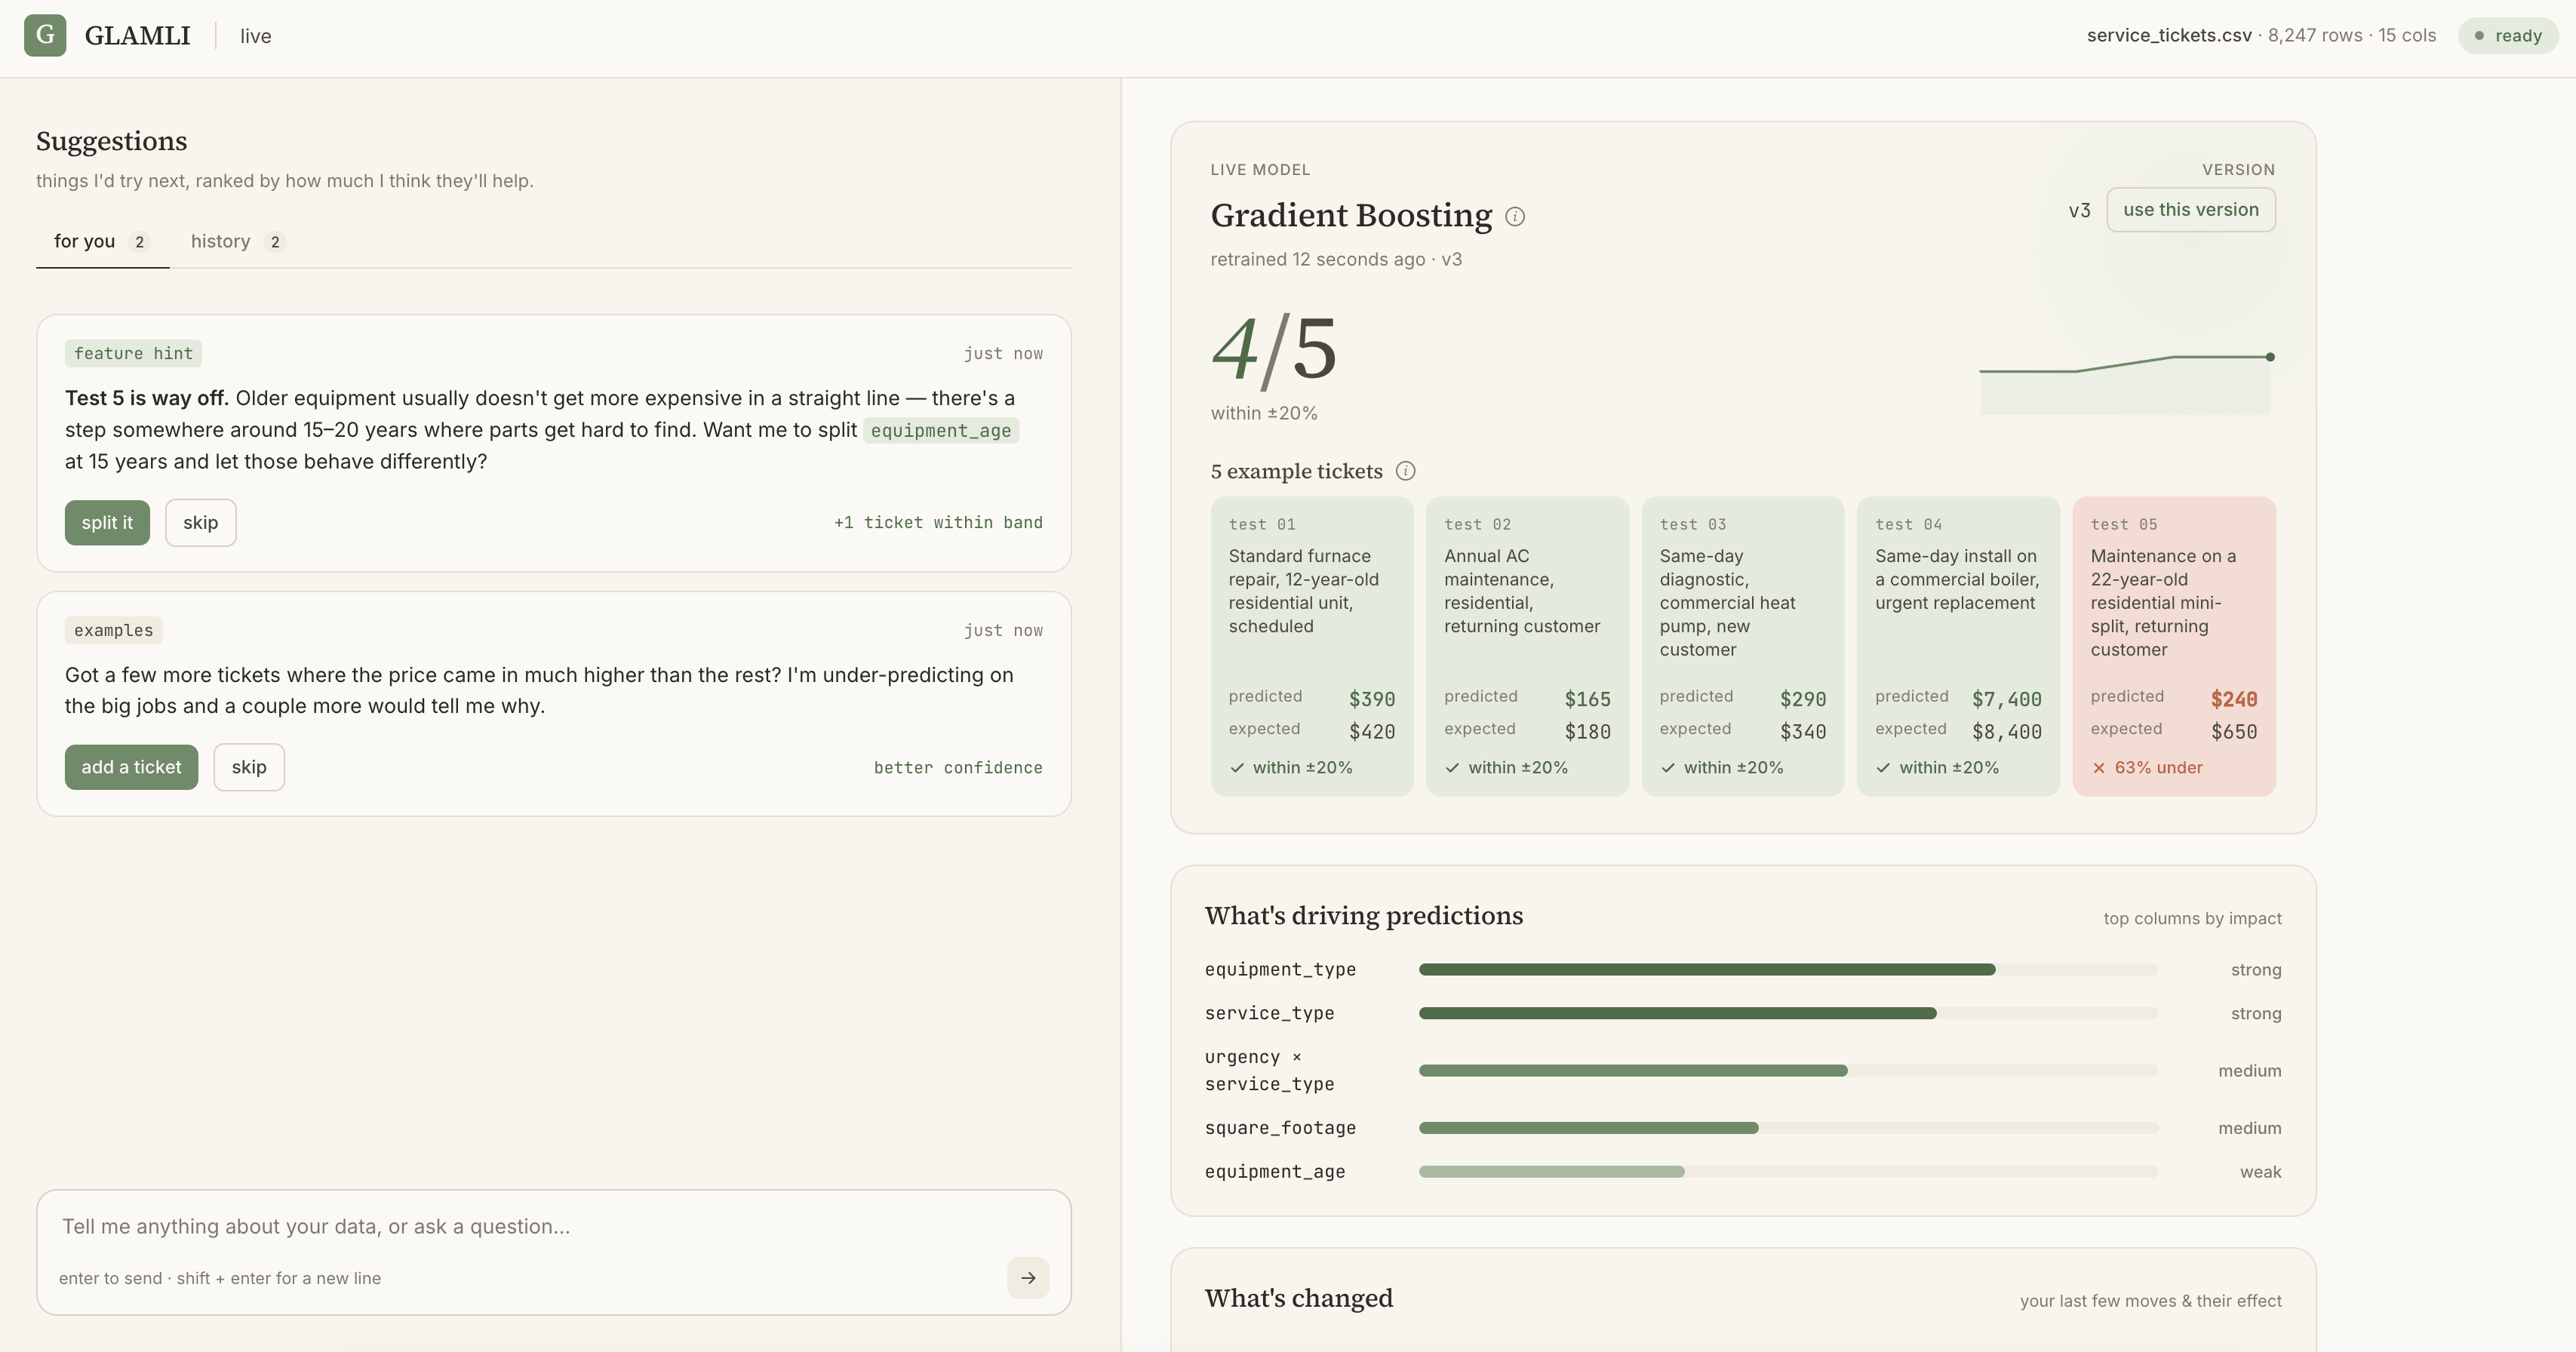Click the 'split it' button
2576x1352 pixels.
click(107, 523)
